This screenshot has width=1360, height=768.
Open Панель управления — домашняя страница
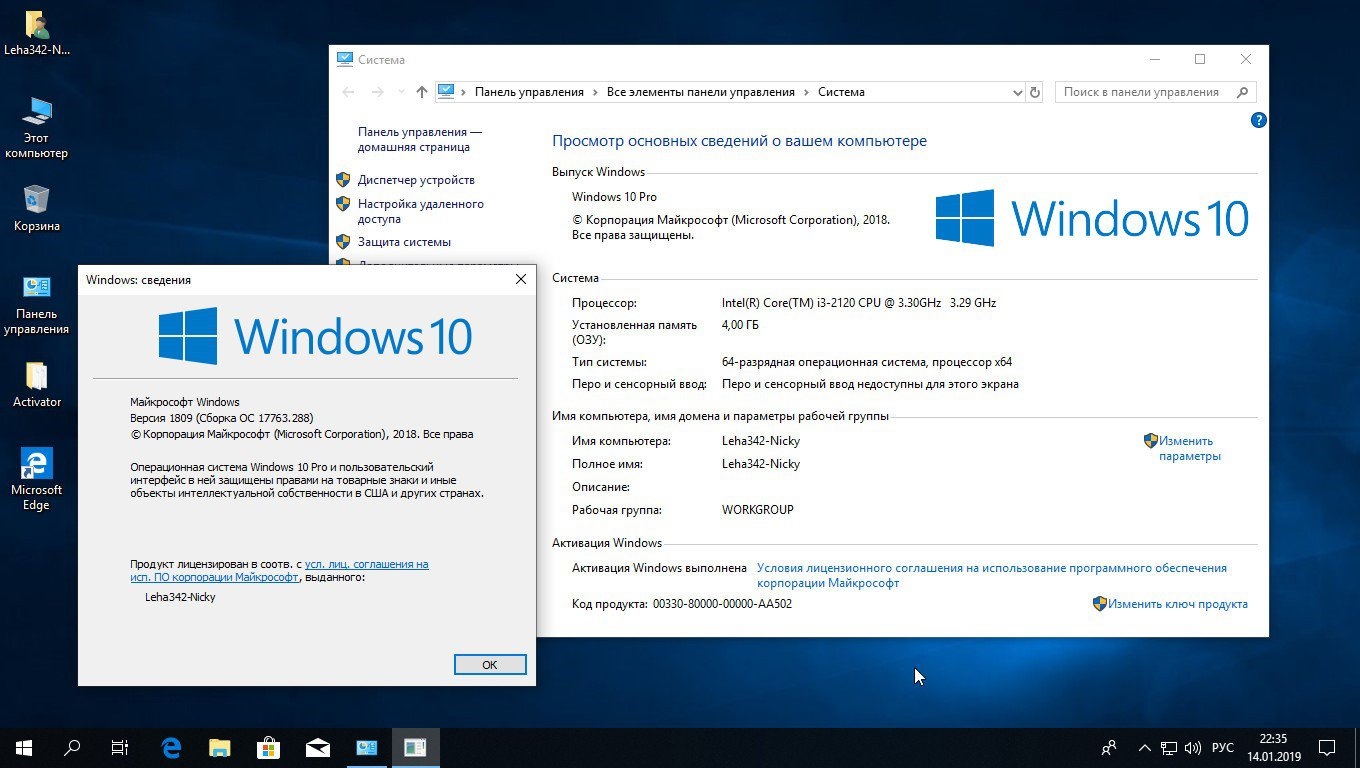(420, 139)
